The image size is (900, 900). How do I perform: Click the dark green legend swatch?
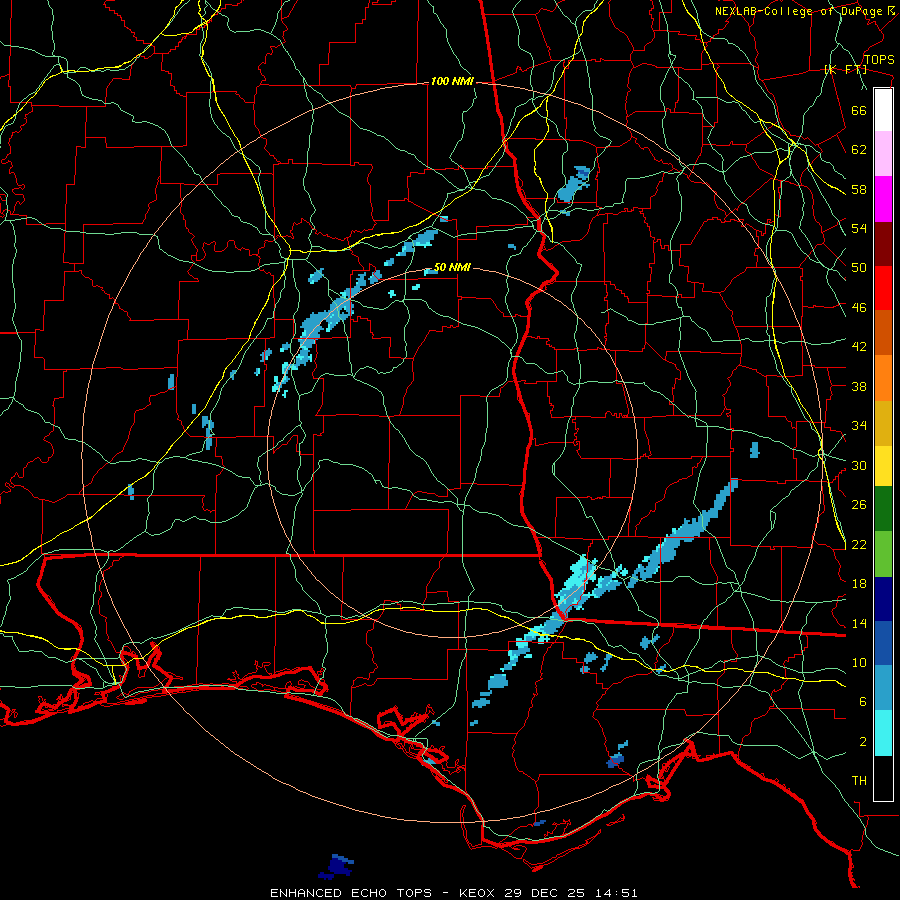883,509
